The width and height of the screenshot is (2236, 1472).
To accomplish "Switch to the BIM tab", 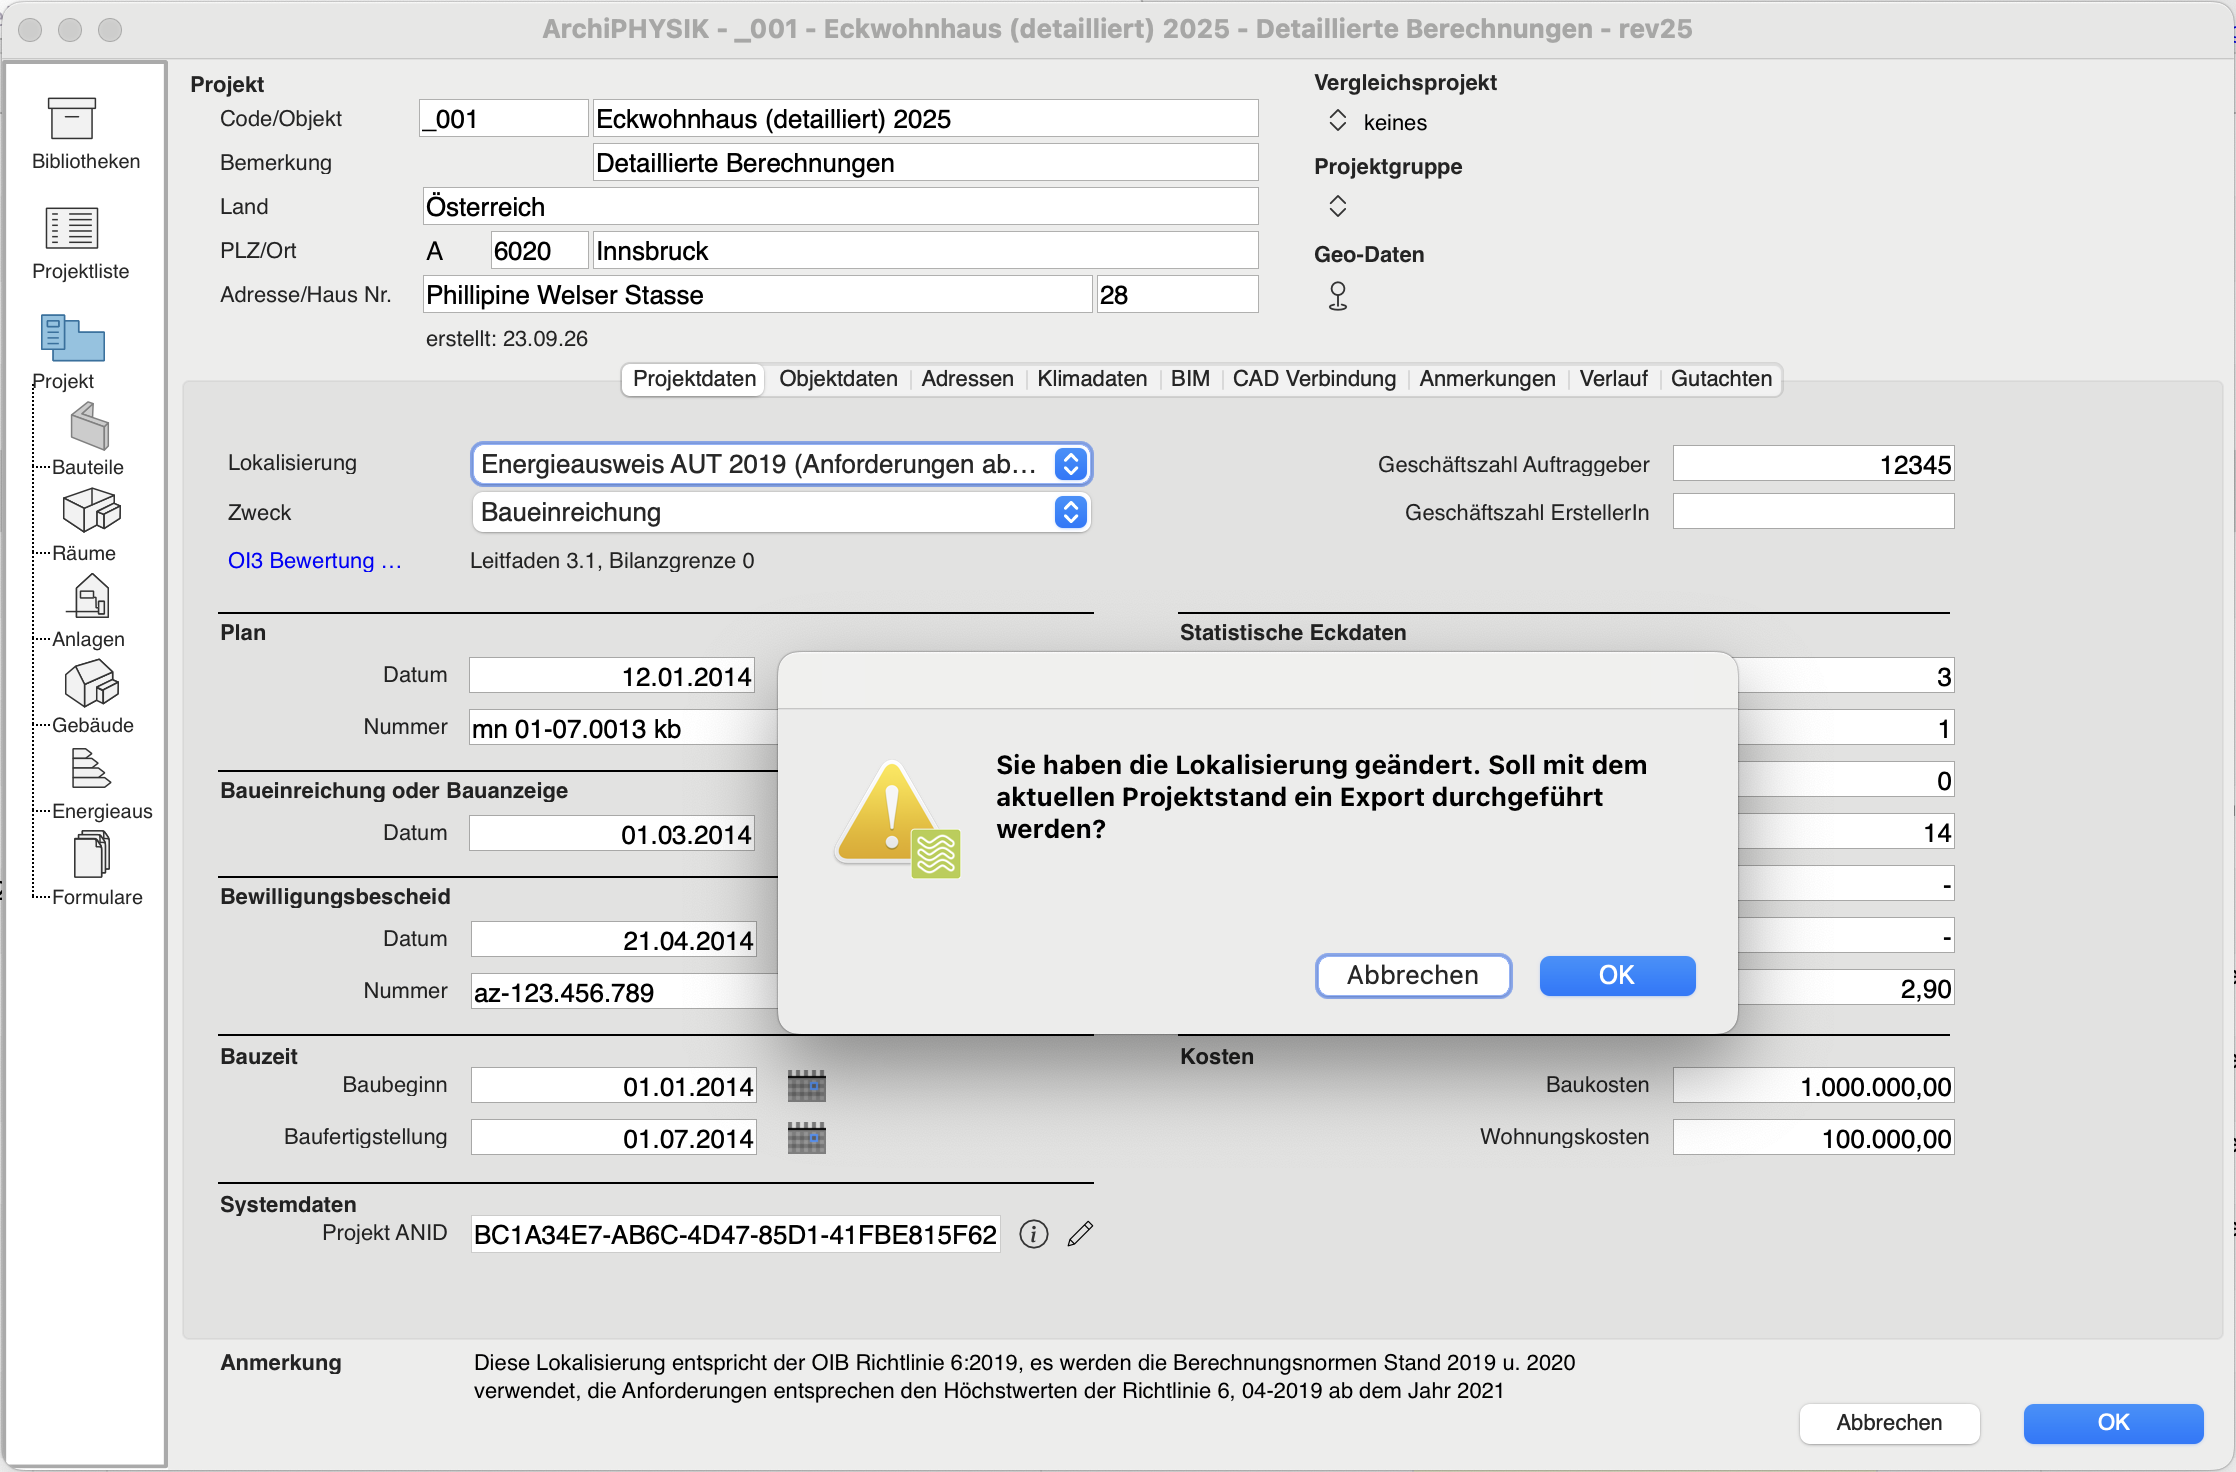I will 1190,379.
